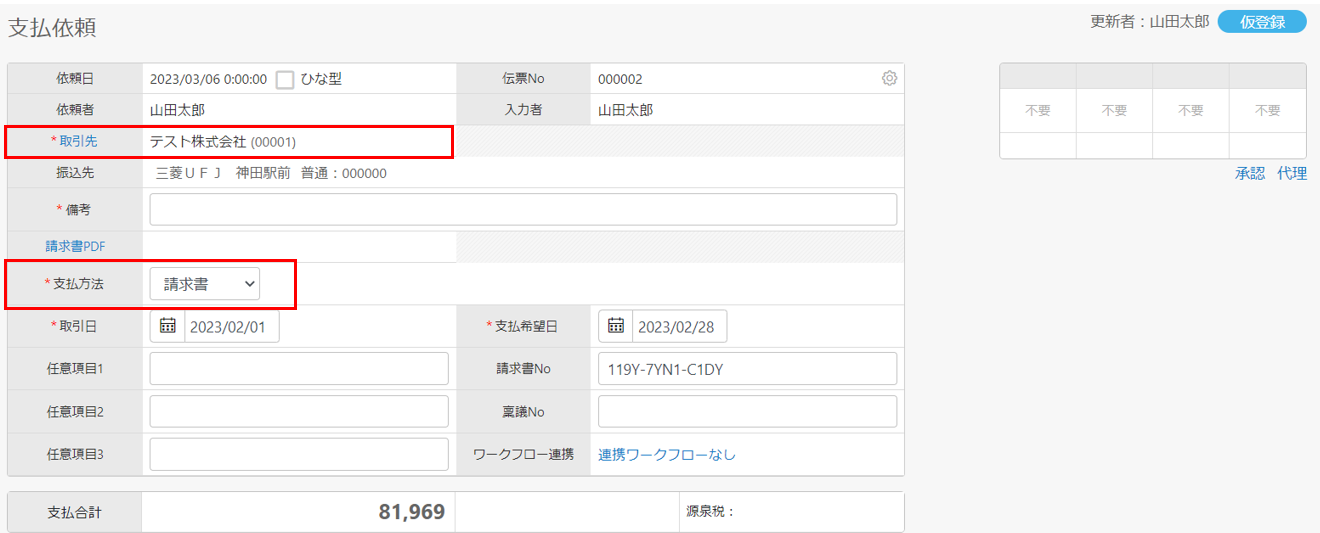Click the 支払合計 amount 81,969

[x=411, y=512]
